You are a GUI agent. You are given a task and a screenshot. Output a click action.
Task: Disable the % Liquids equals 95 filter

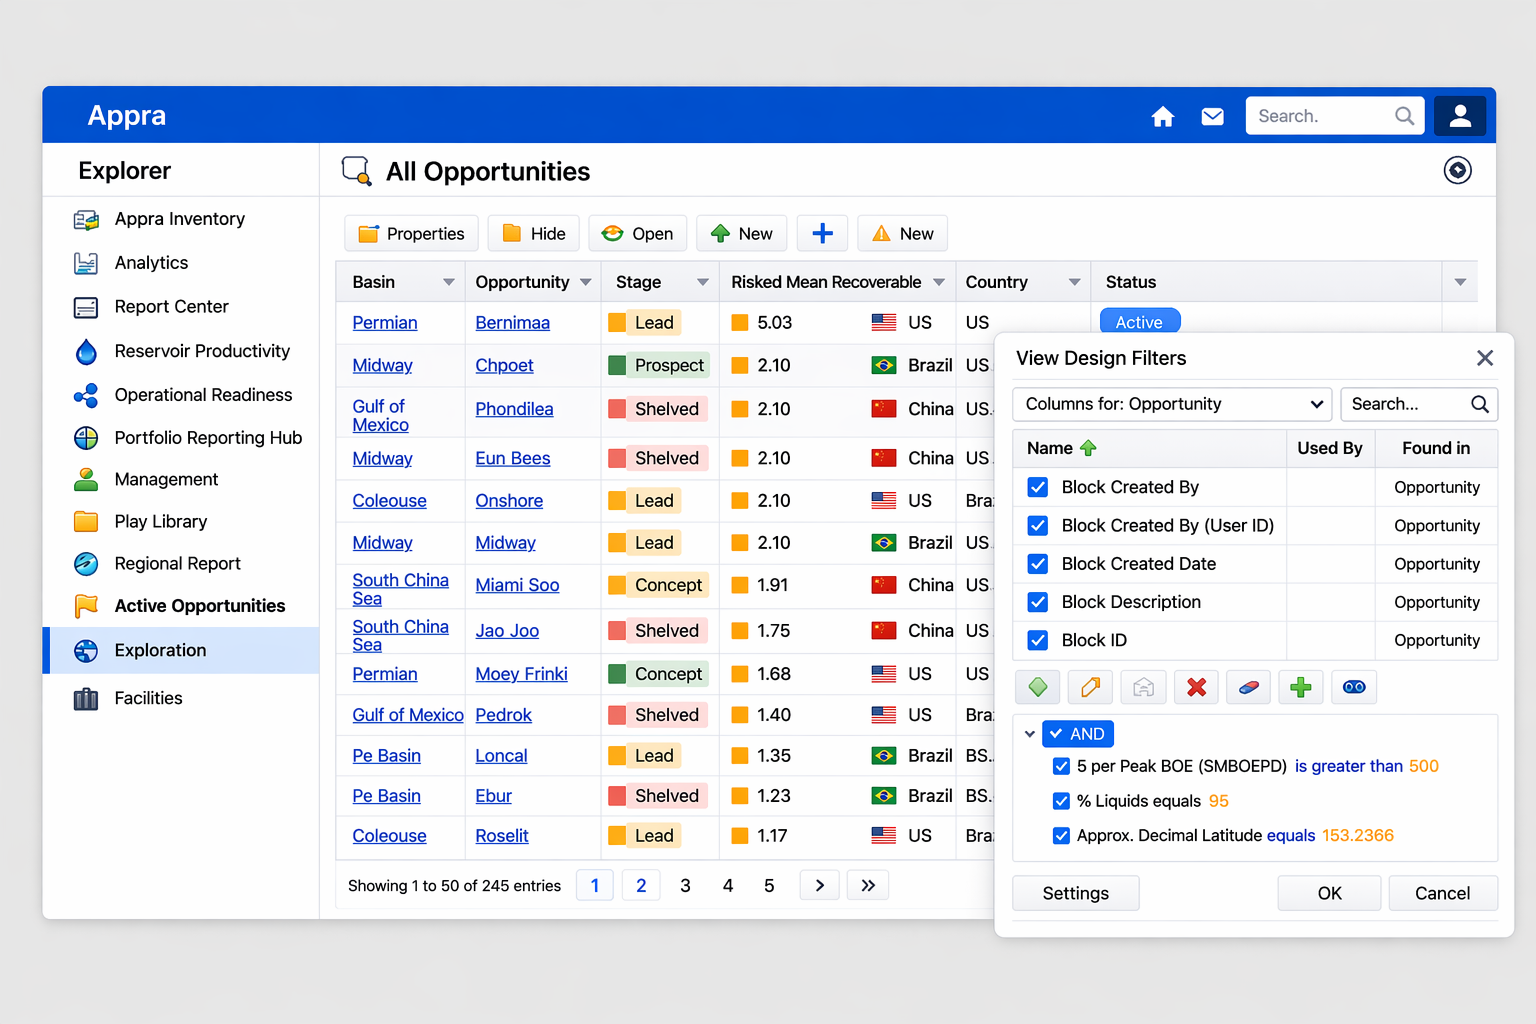point(1061,801)
